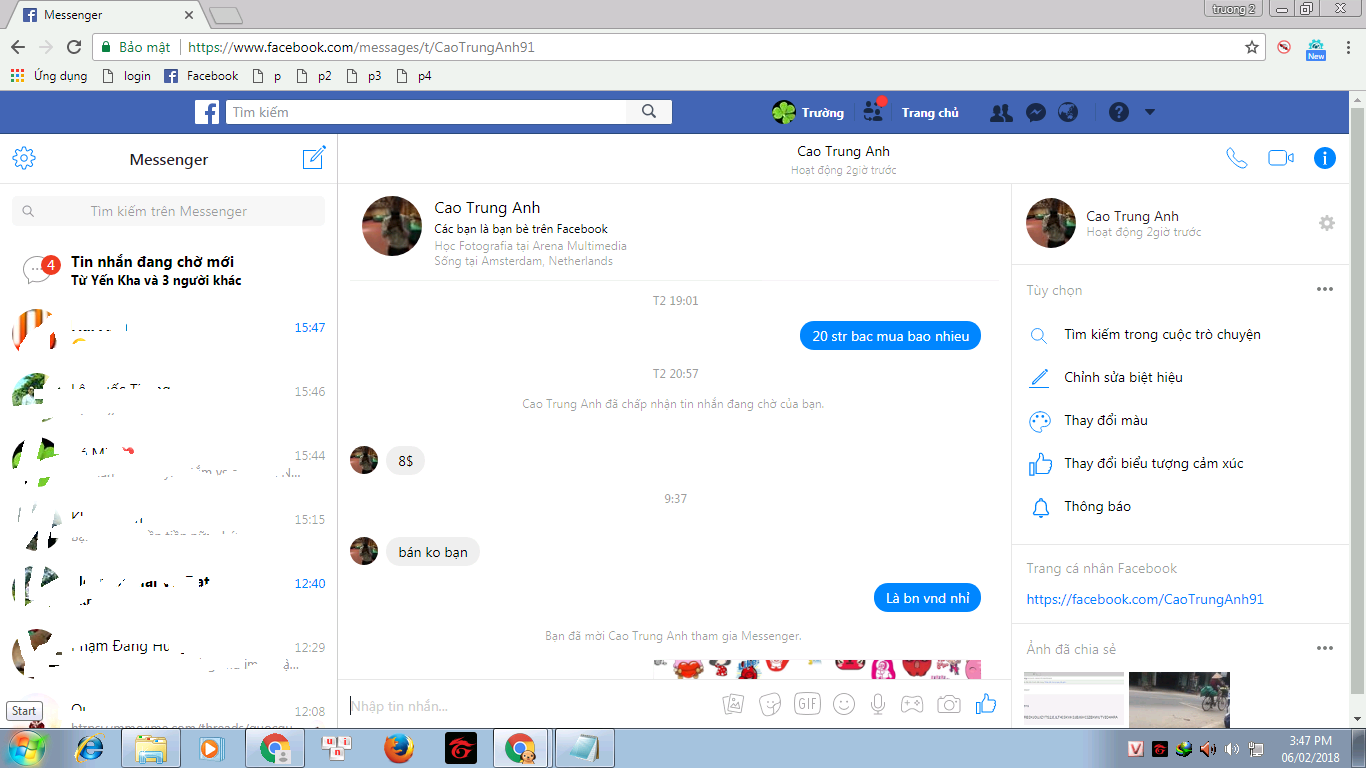
Task: Focus the Nhập tin nhắn message box
Action: [530, 706]
